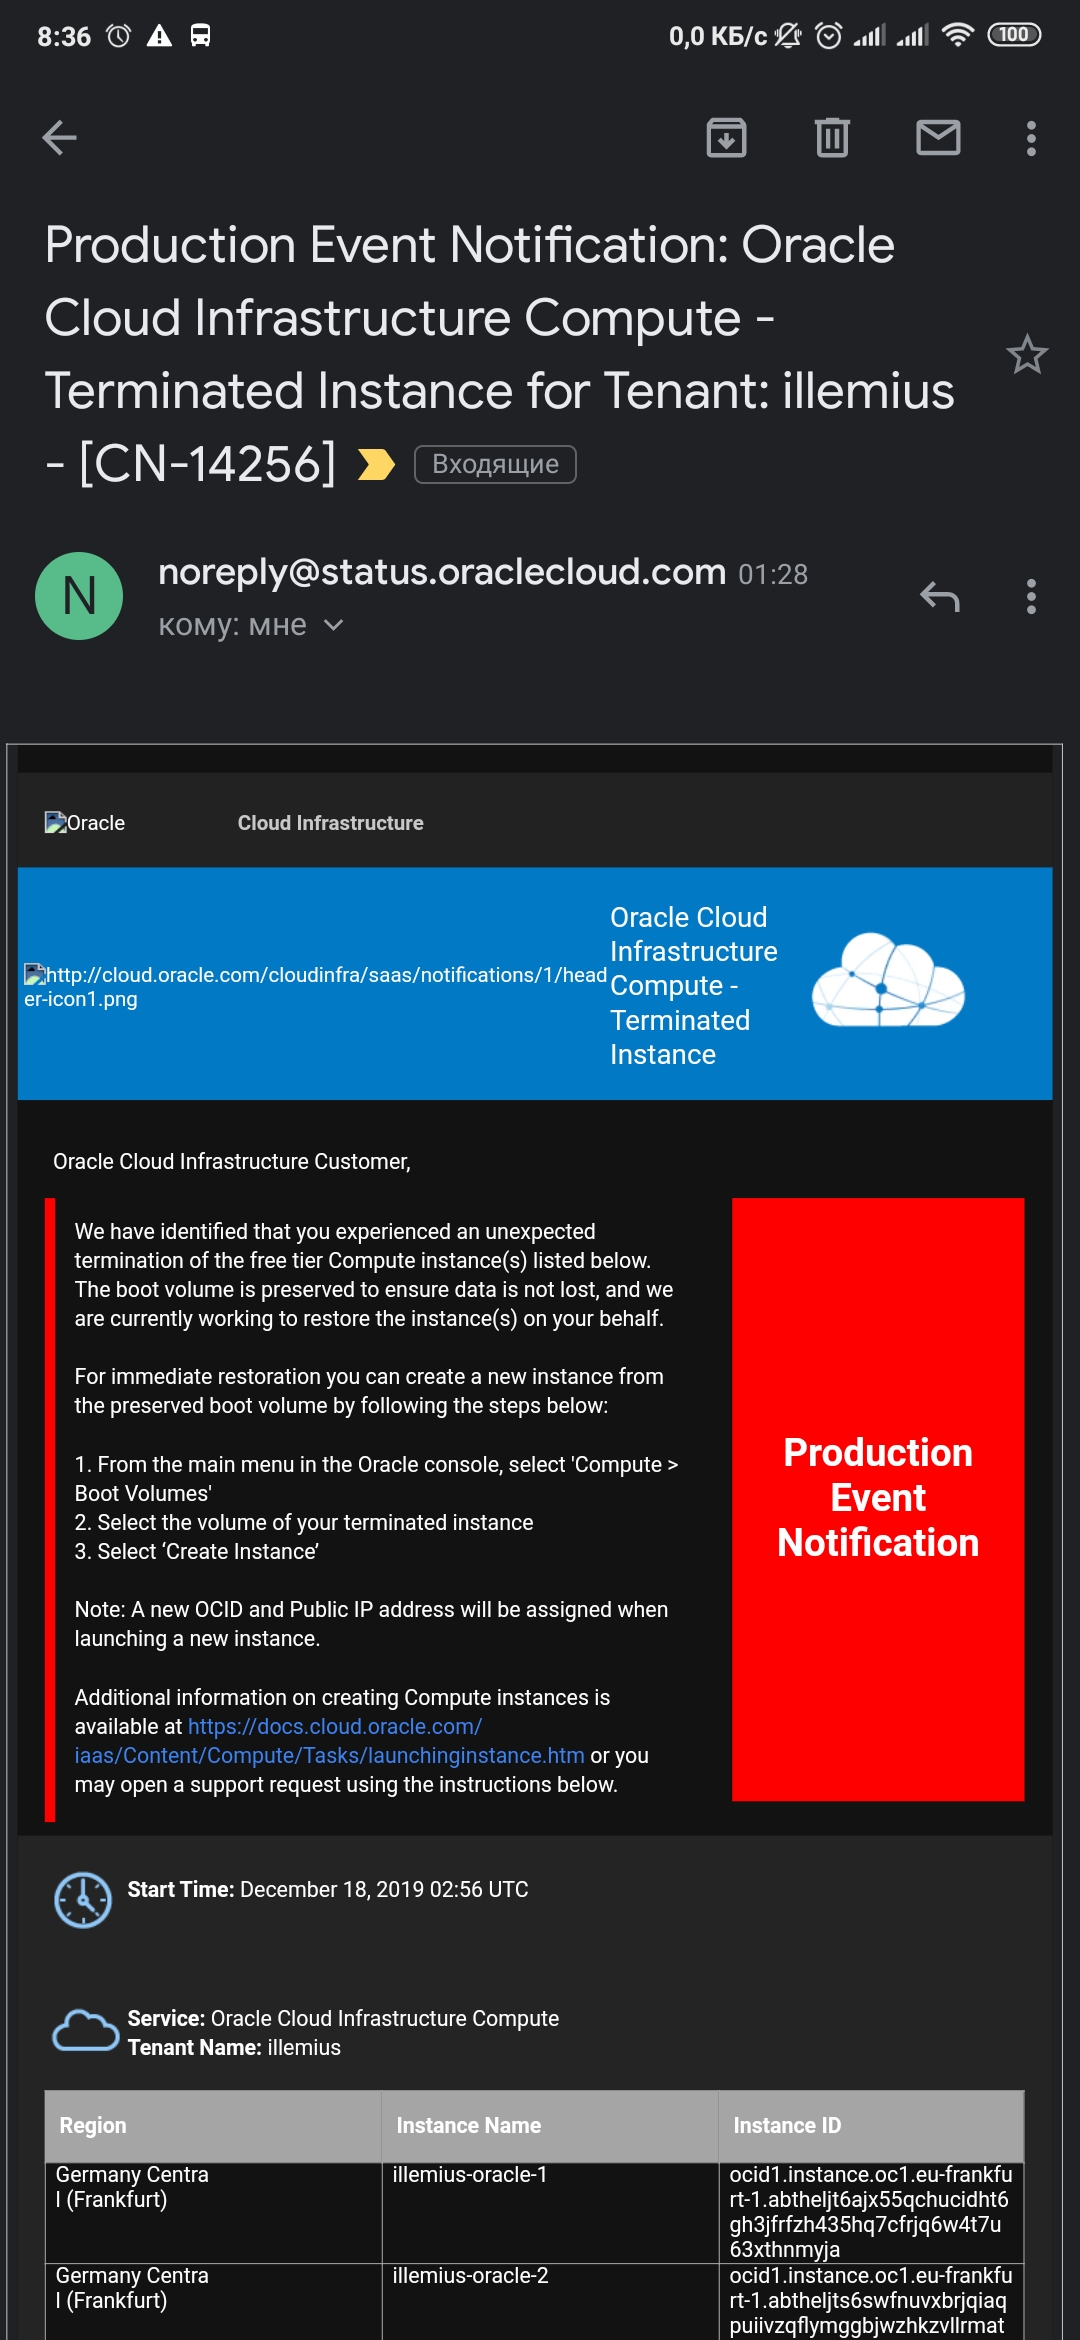
Task: Tap Instance Name column header
Action: pos(550,2125)
